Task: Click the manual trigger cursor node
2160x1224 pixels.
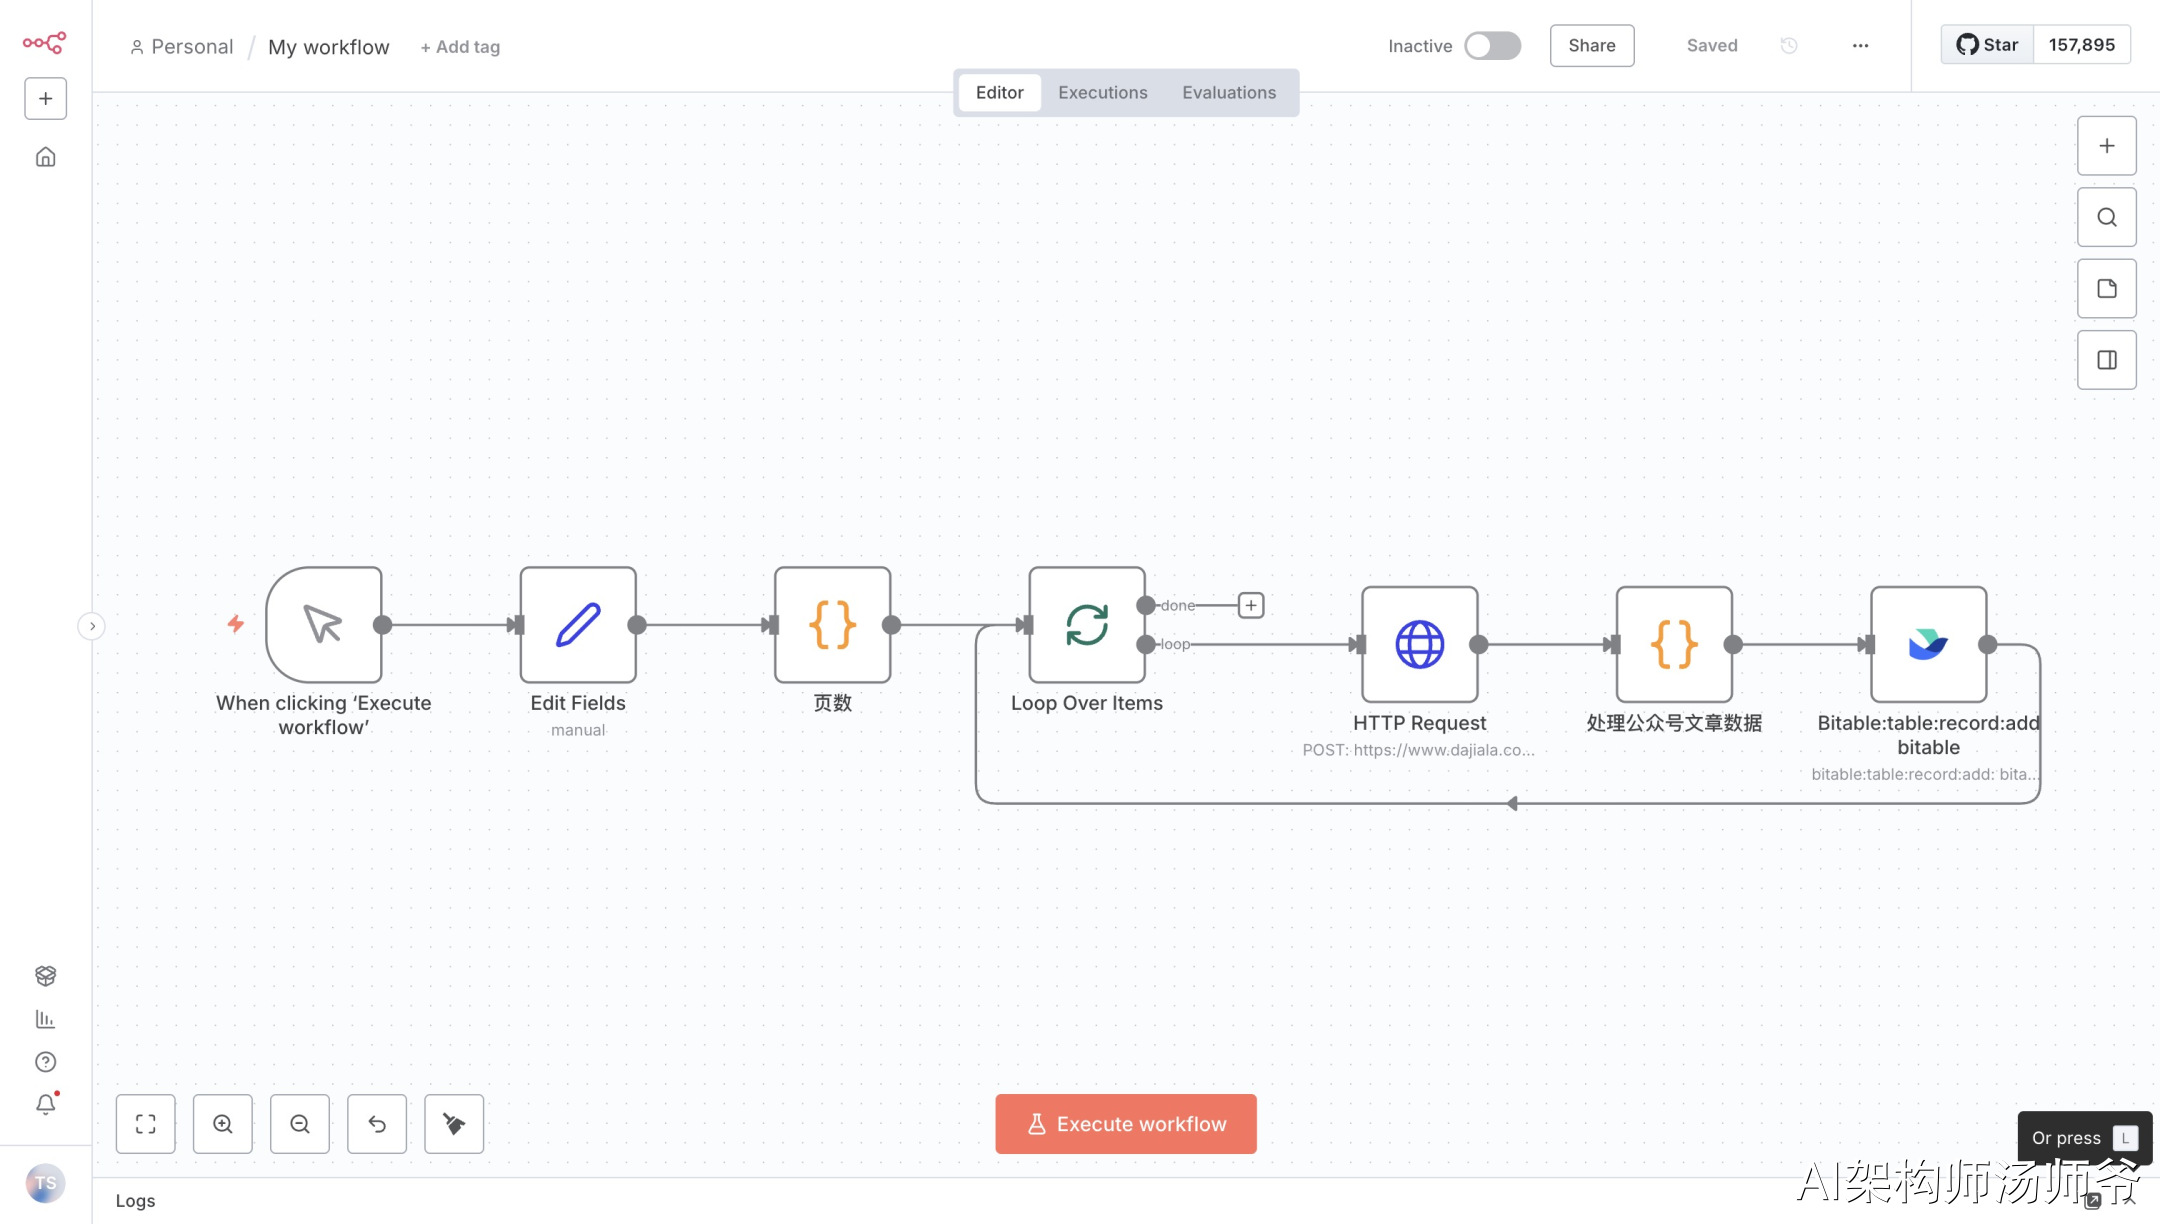Action: (323, 625)
